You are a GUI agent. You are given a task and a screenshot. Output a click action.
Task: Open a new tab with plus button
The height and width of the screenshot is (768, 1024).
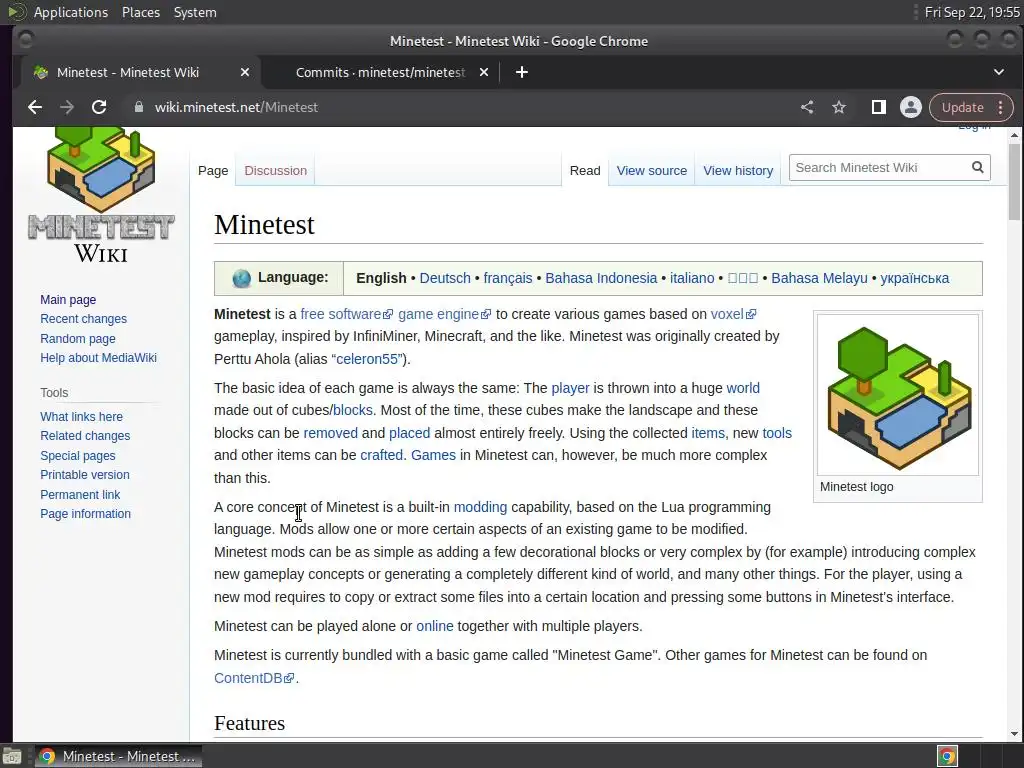[522, 72]
